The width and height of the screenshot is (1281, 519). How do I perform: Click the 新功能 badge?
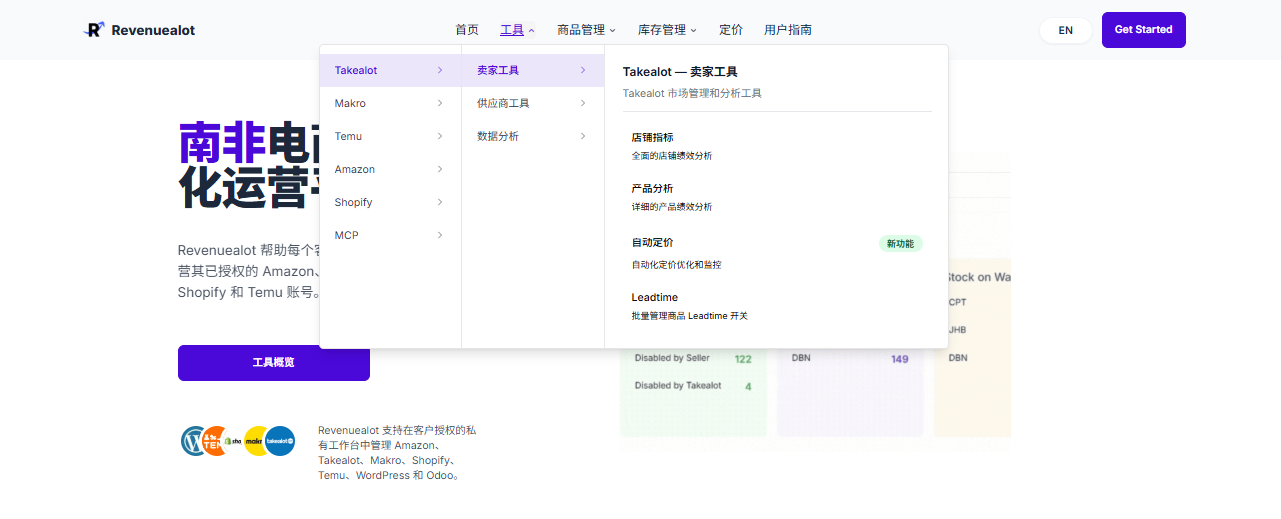pyautogui.click(x=900, y=243)
